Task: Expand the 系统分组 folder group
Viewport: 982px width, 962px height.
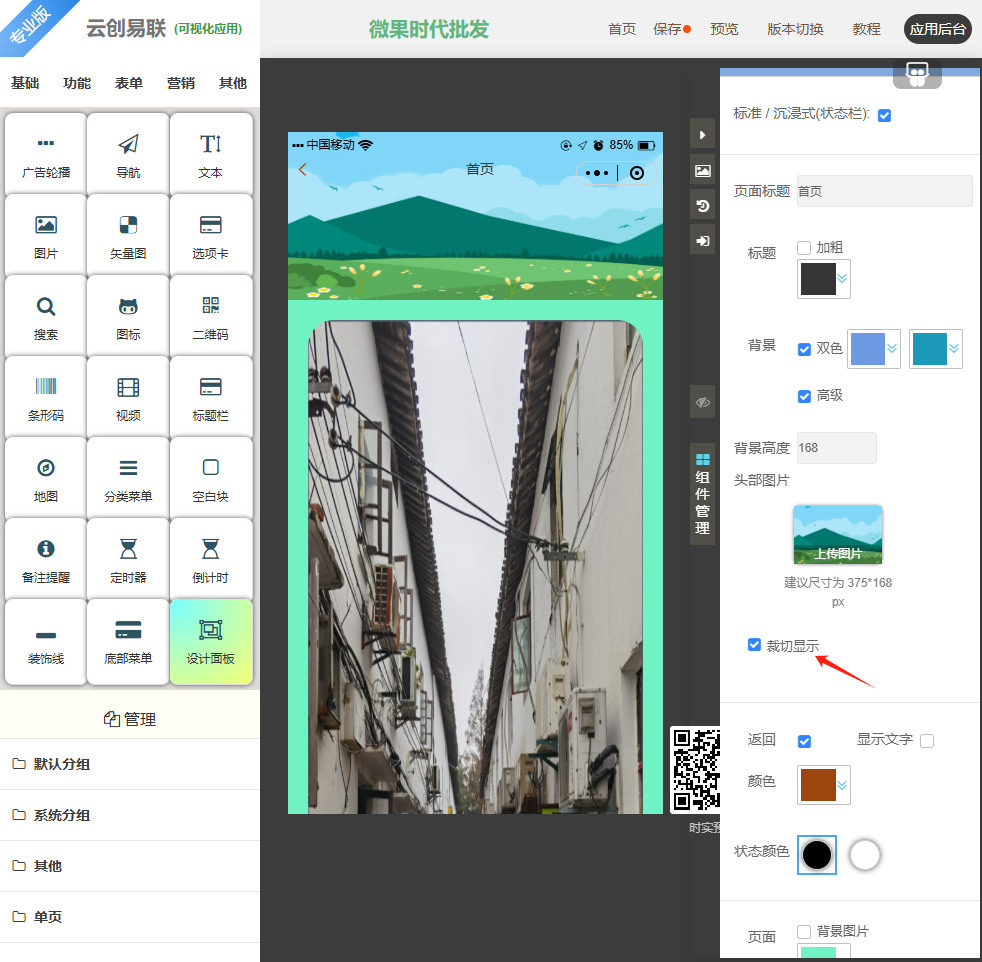Action: [62, 815]
